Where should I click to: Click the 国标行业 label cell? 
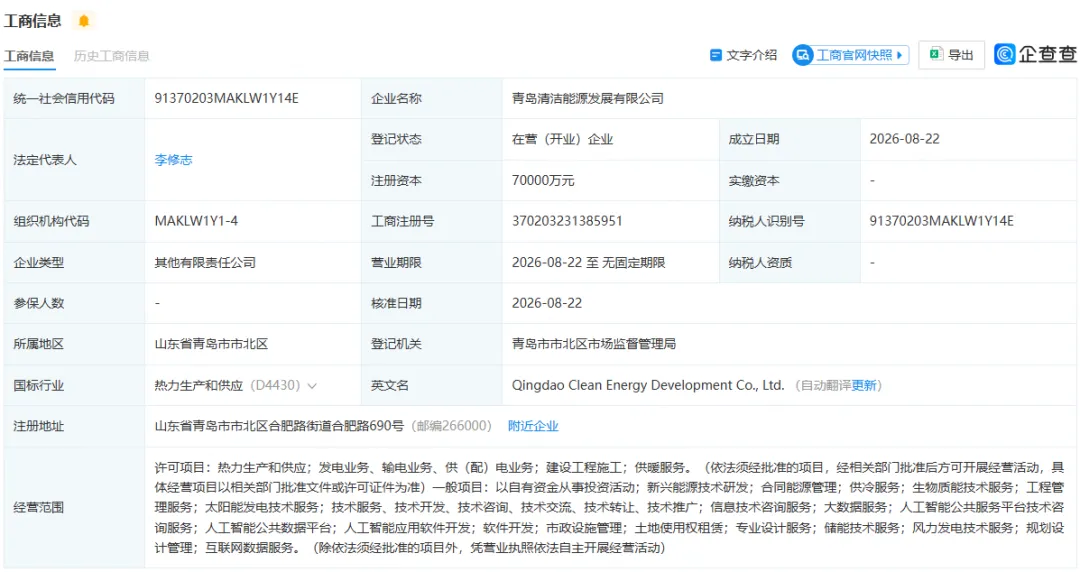tap(74, 385)
